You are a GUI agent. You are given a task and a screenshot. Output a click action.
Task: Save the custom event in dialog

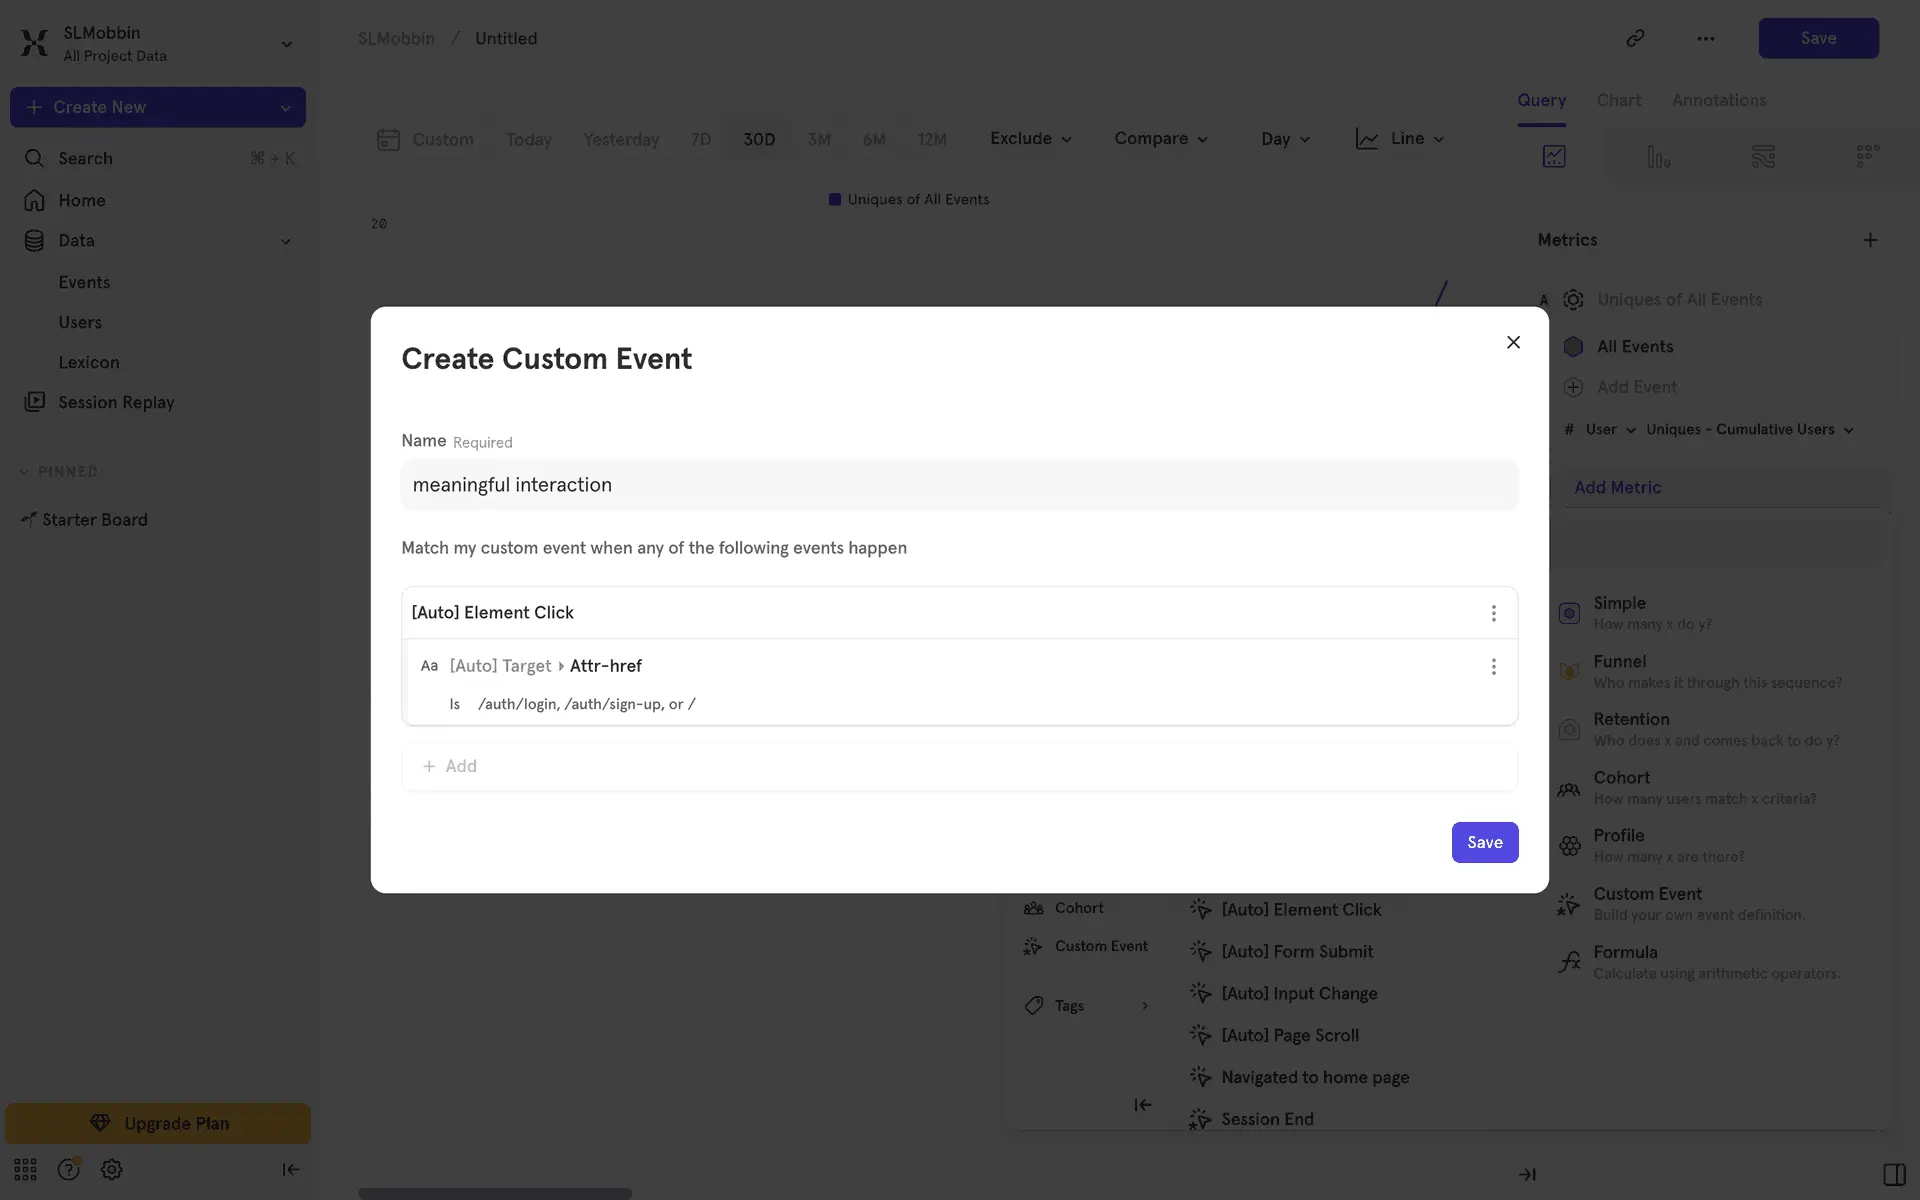pos(1484,842)
